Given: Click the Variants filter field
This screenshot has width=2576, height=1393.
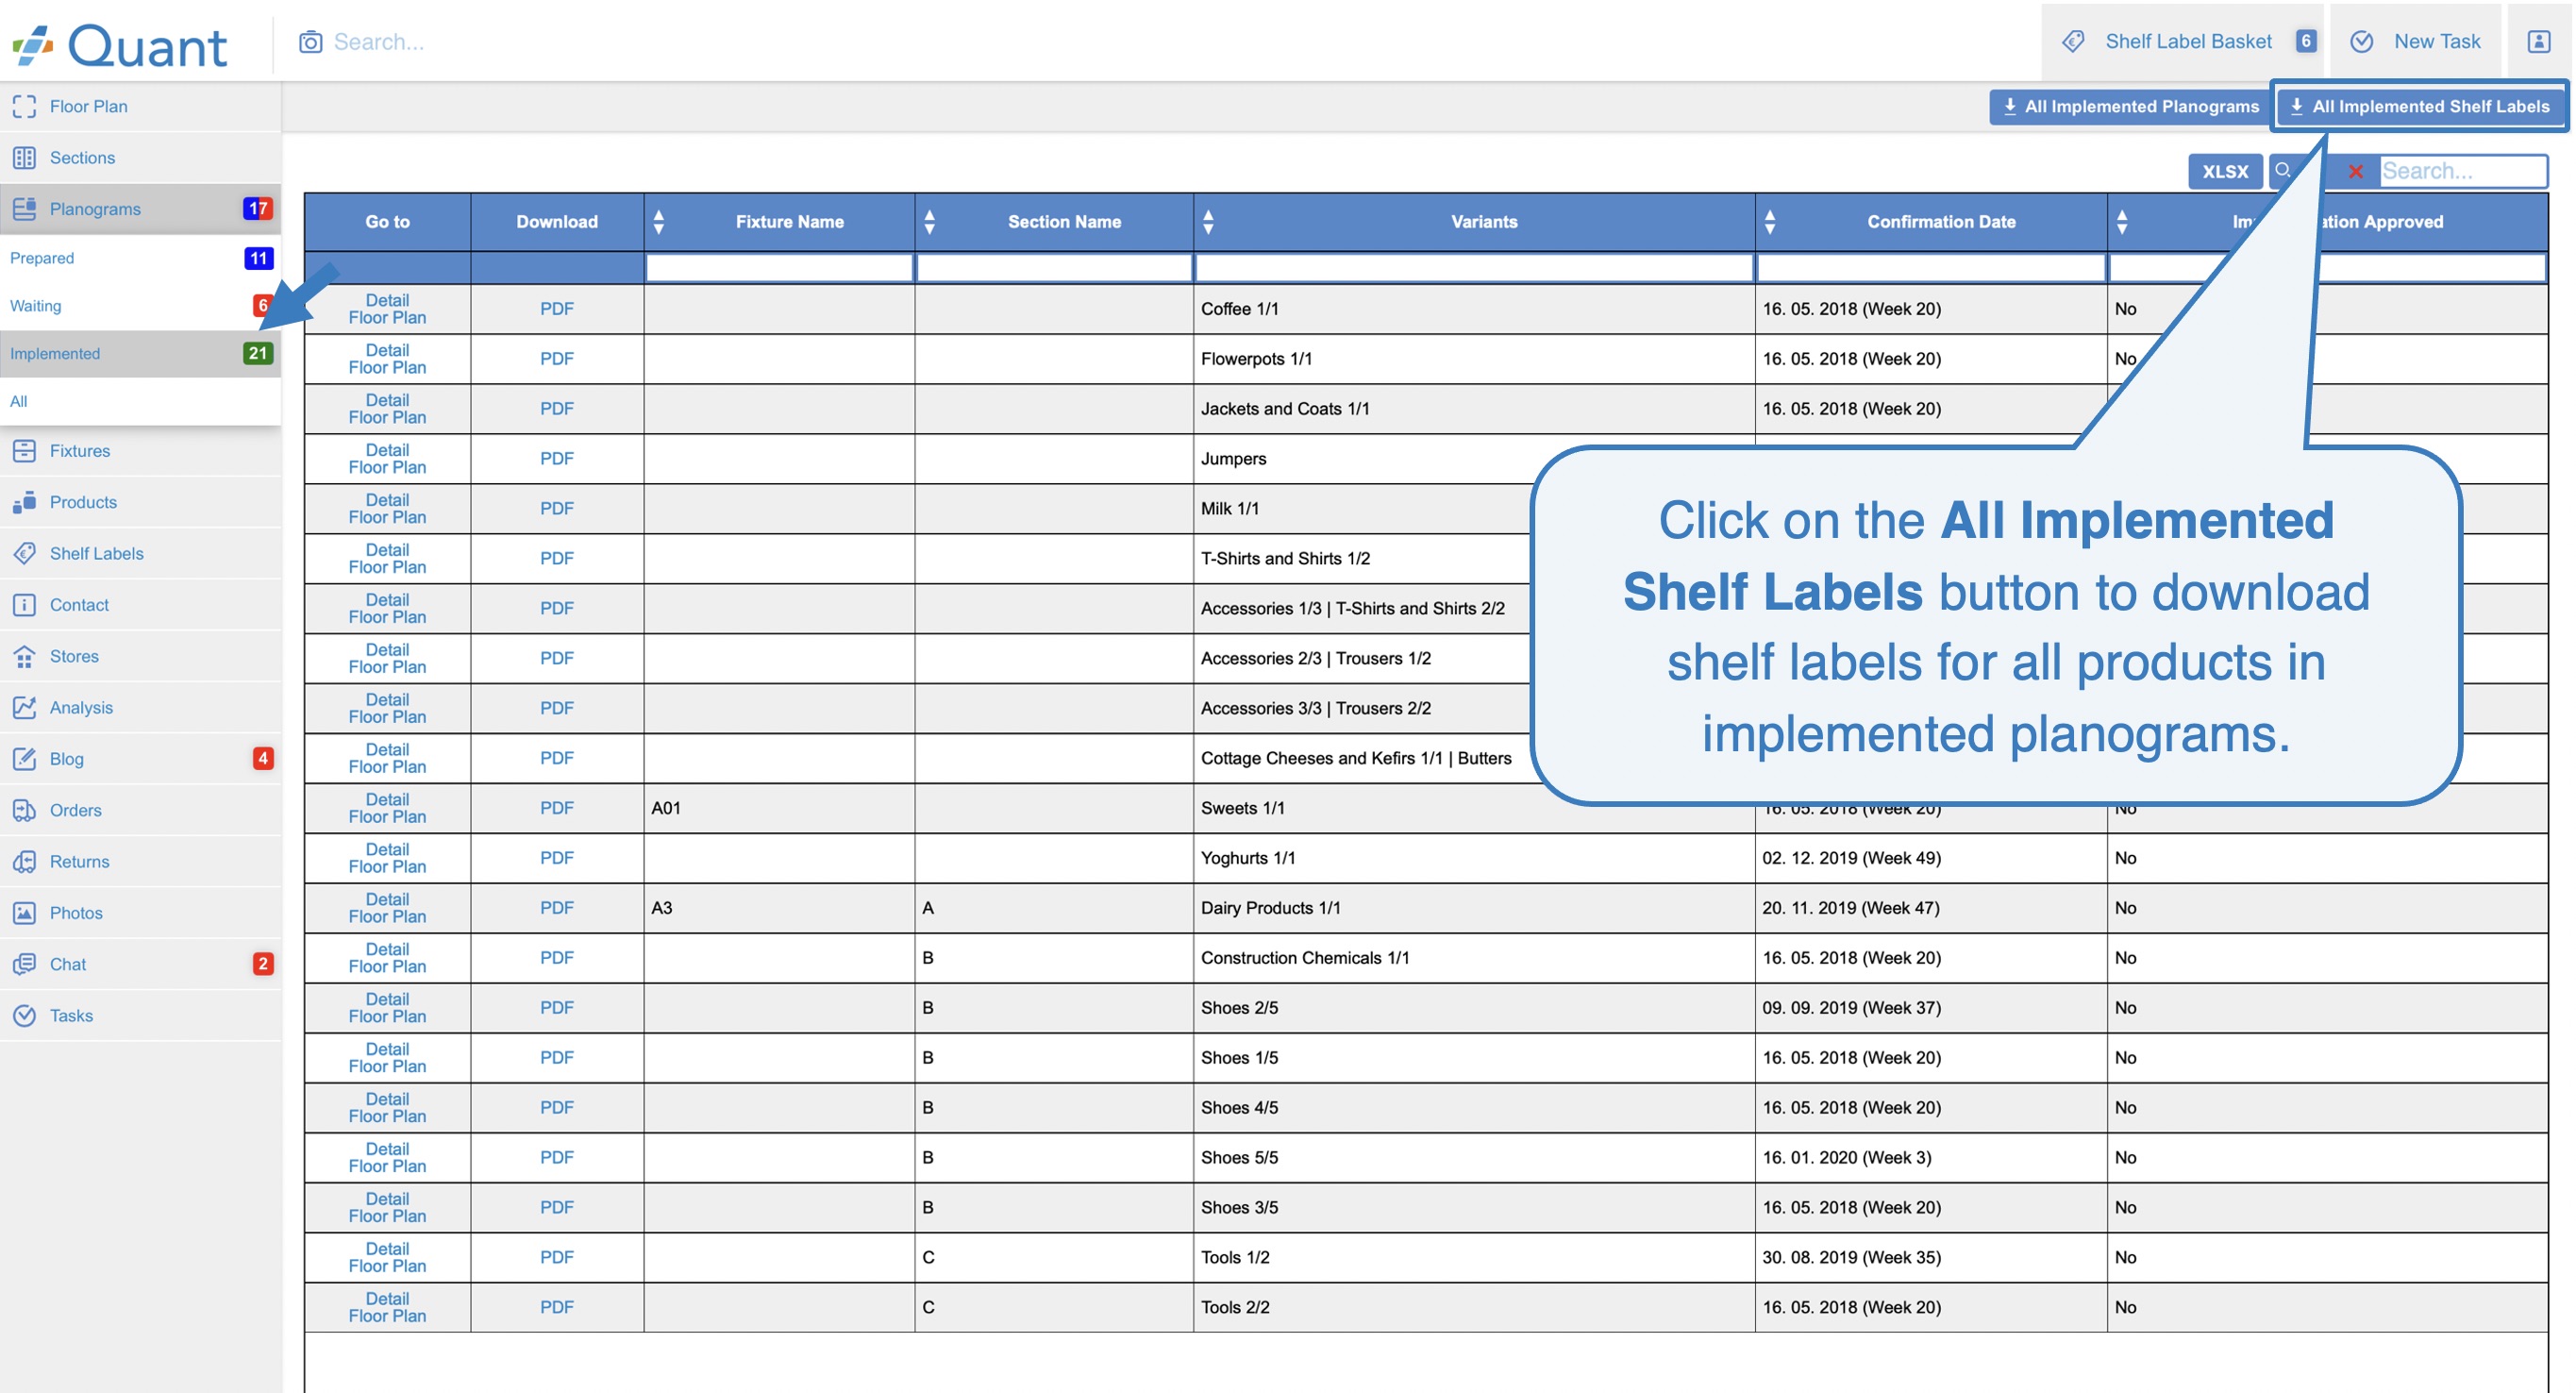Looking at the screenshot, I should point(1474,267).
